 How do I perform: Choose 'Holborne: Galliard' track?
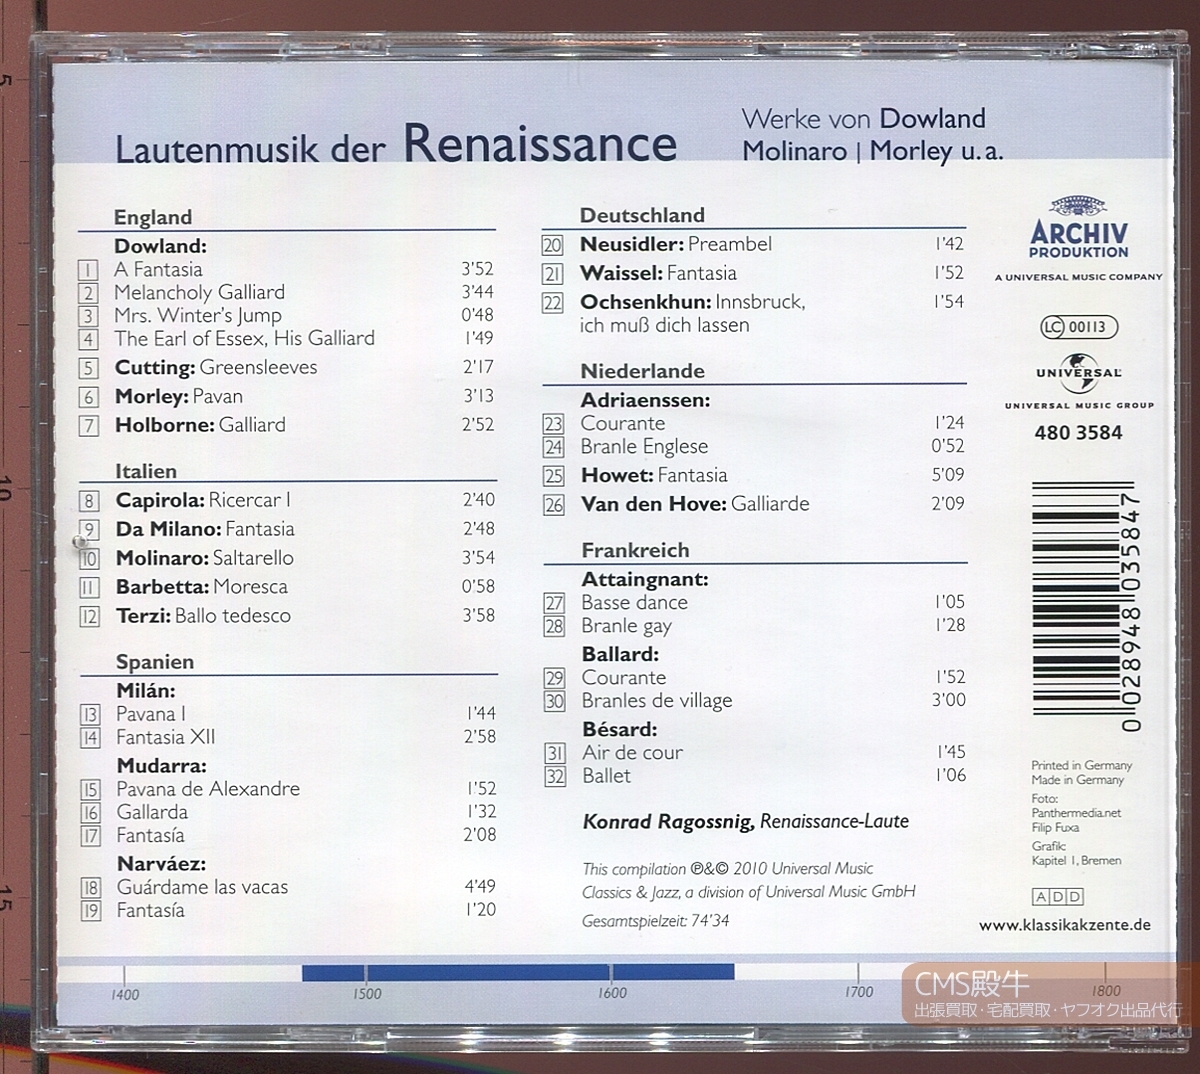click(x=200, y=425)
